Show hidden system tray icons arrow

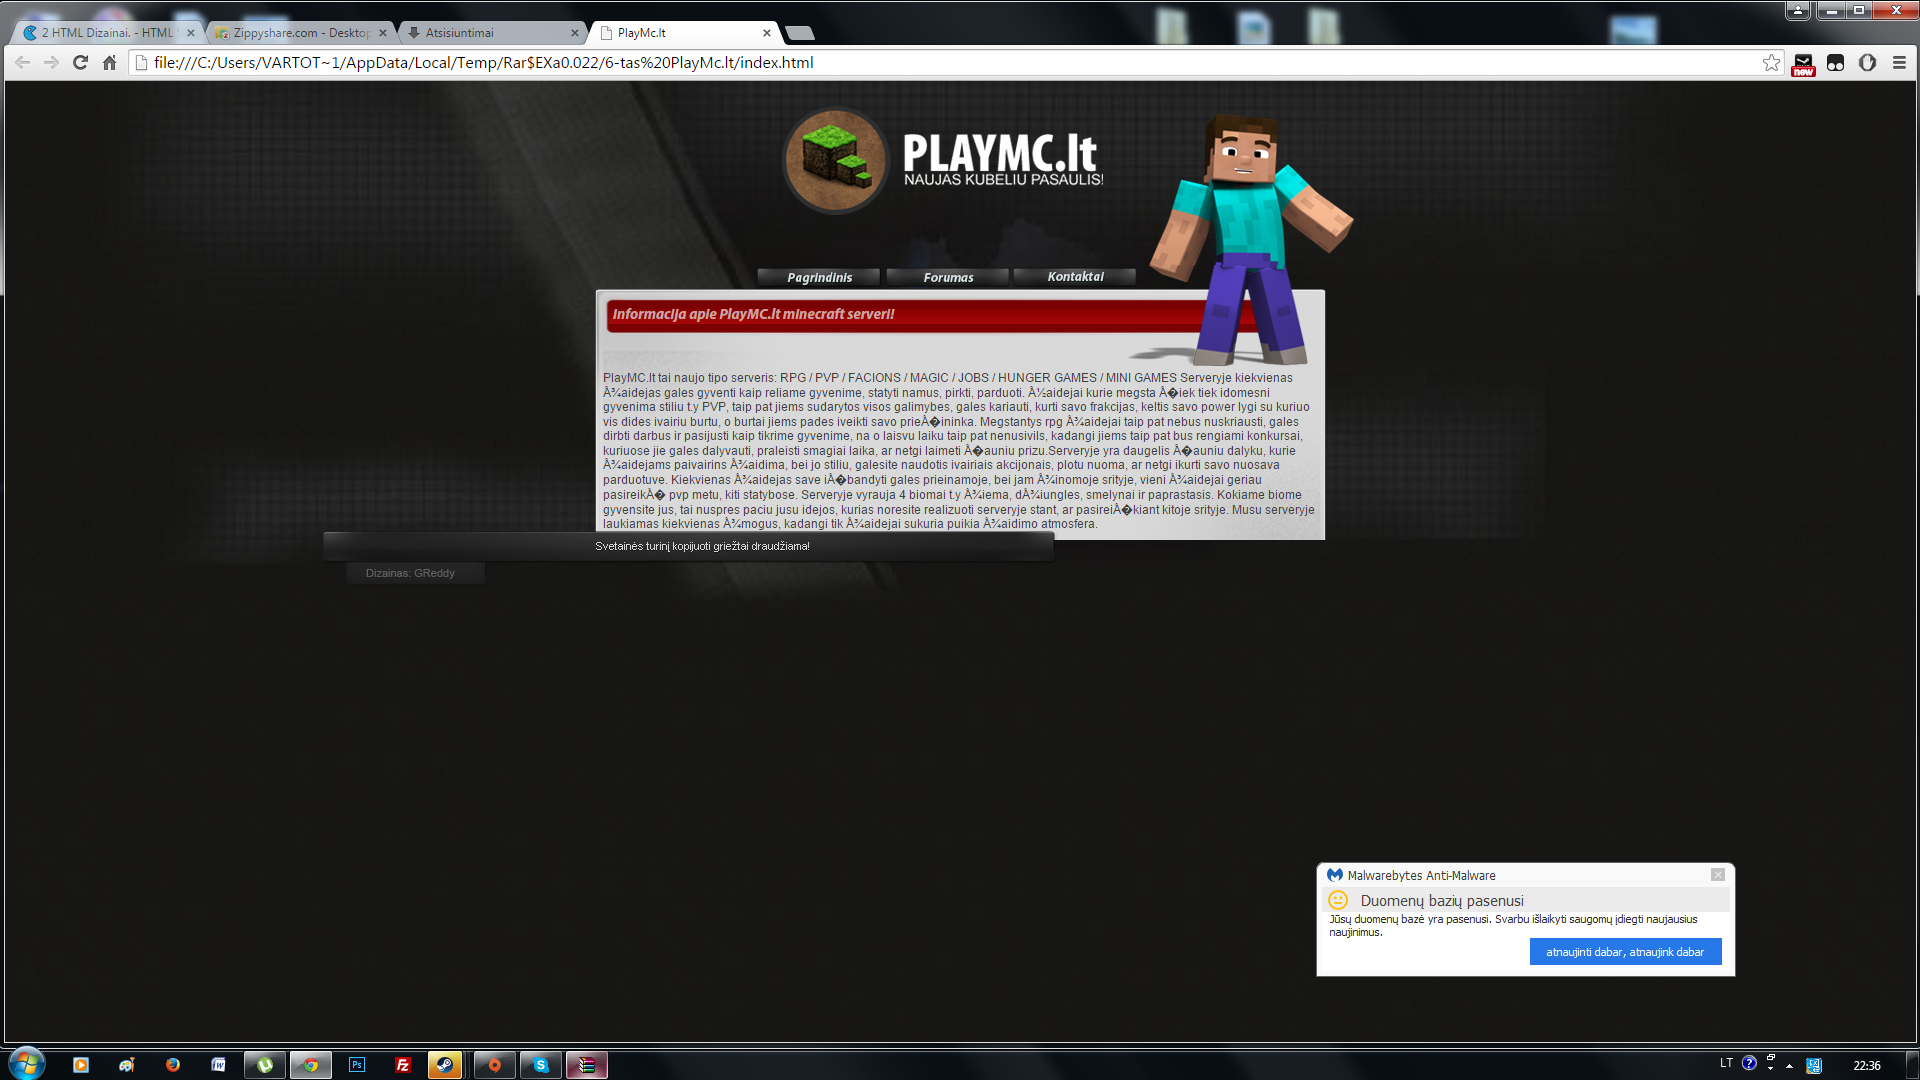(1789, 1066)
